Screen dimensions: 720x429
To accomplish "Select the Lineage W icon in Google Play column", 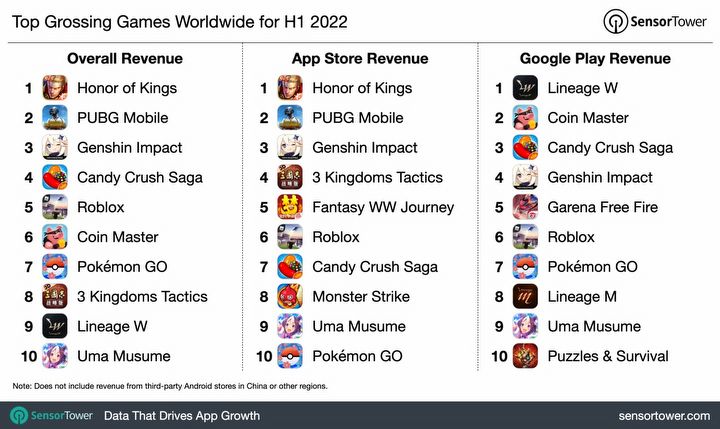I will (x=526, y=88).
